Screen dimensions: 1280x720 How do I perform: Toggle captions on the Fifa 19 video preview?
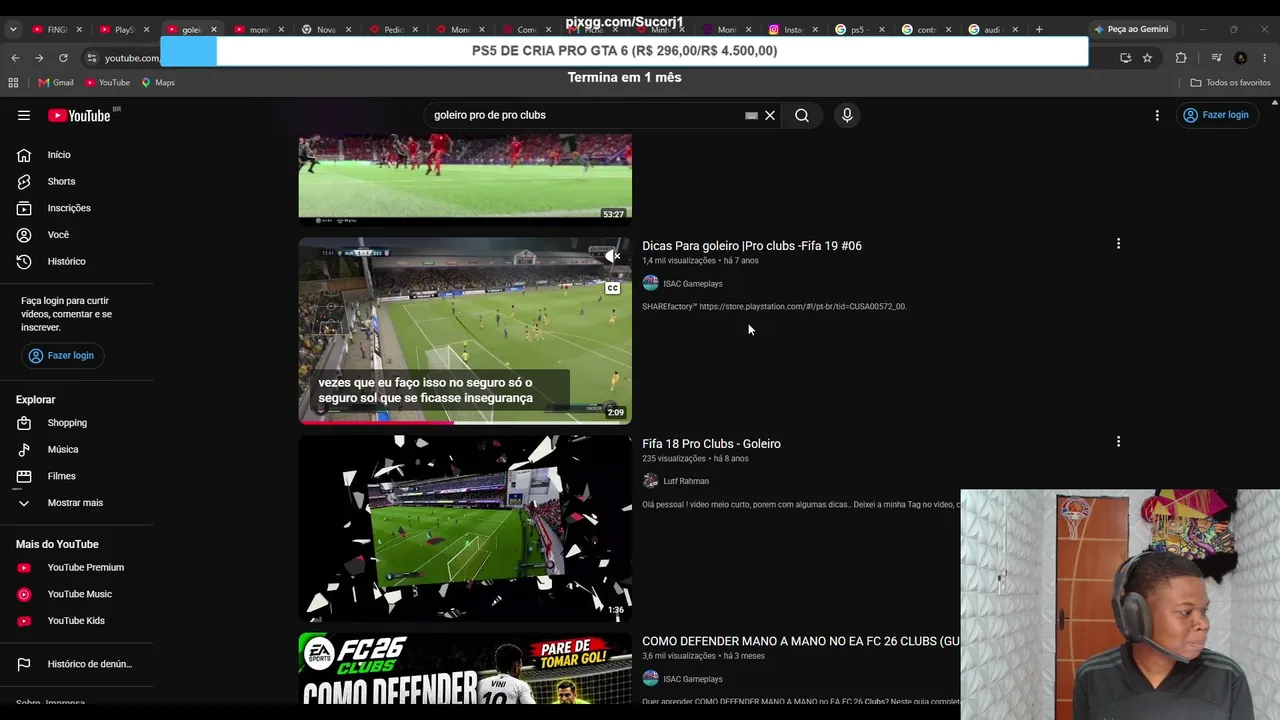click(x=612, y=288)
